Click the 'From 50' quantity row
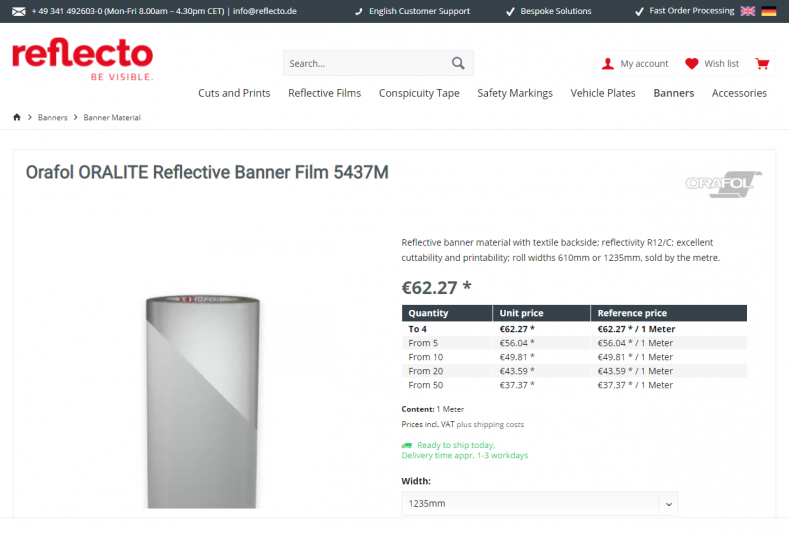The height and width of the screenshot is (534, 789). (x=574, y=385)
